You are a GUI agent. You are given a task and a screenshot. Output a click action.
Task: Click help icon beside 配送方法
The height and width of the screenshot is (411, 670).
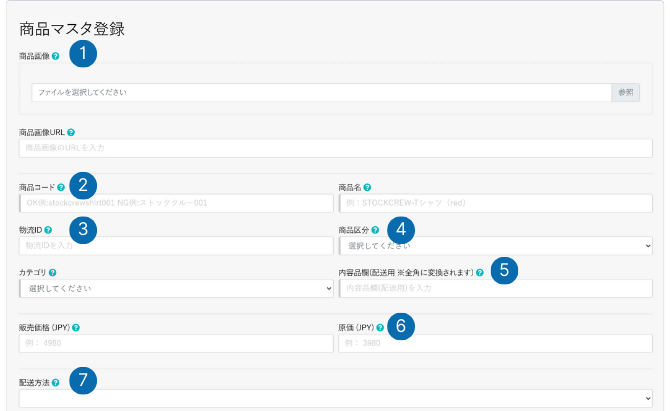[x=56, y=382]
